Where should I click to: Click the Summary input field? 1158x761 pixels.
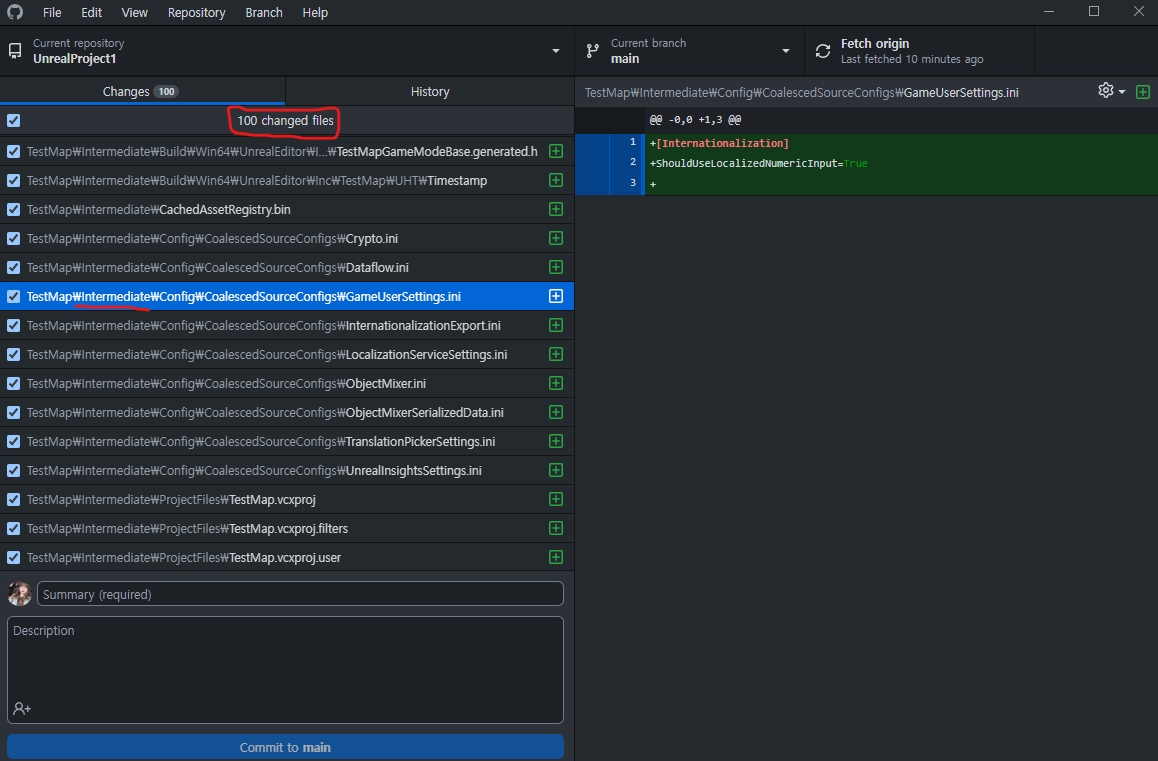[300, 593]
